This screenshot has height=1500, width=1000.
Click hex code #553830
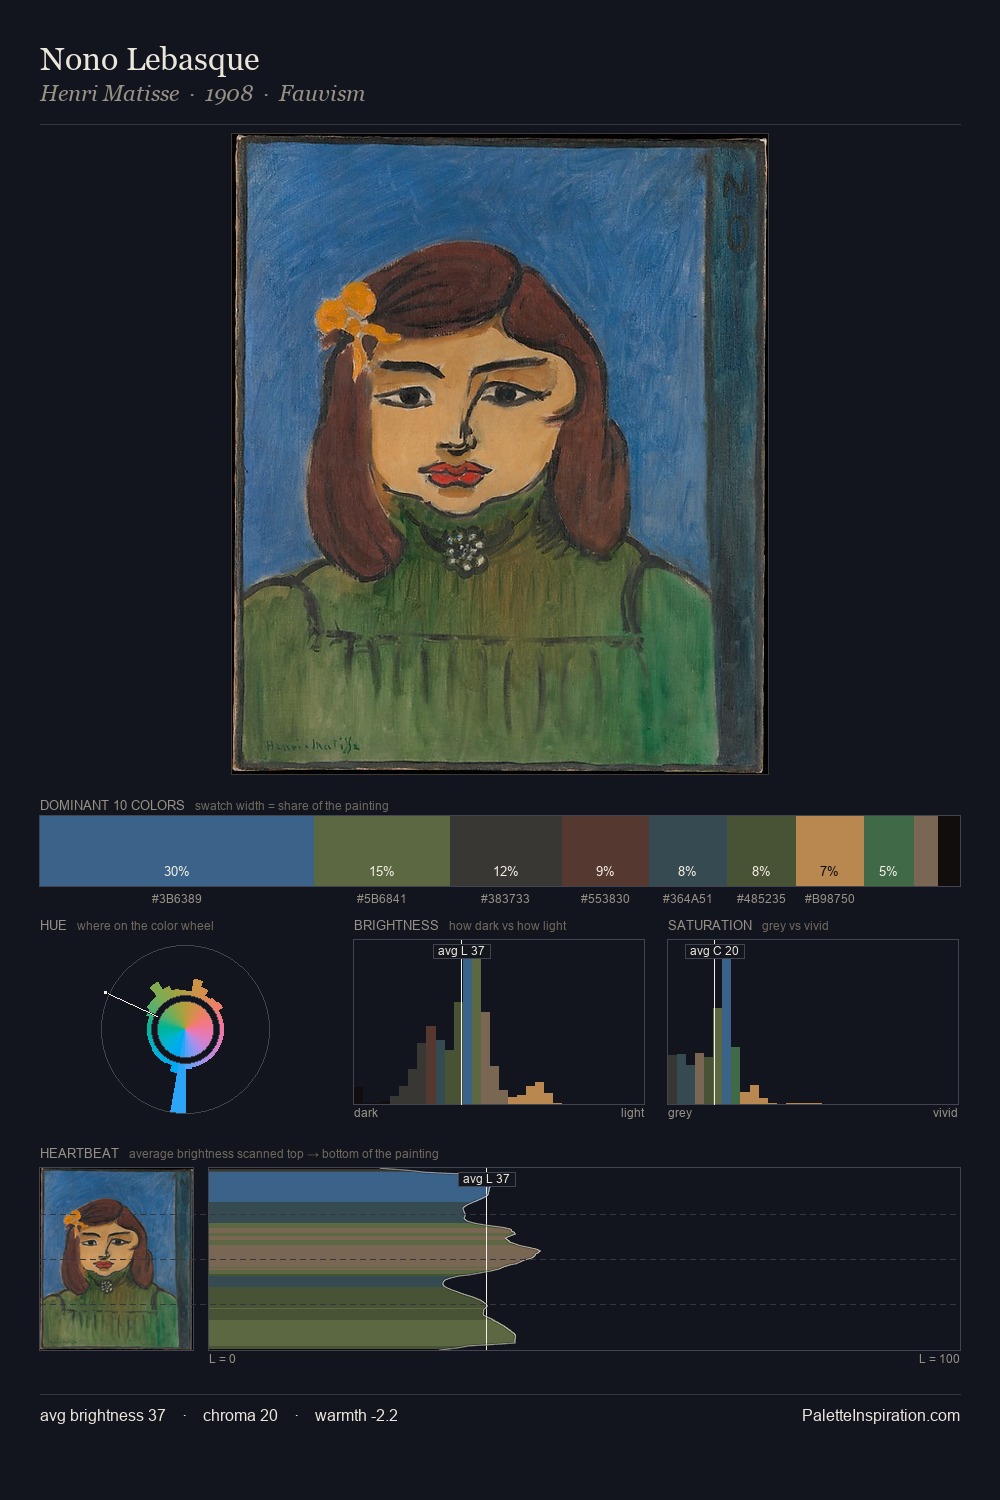(x=605, y=899)
